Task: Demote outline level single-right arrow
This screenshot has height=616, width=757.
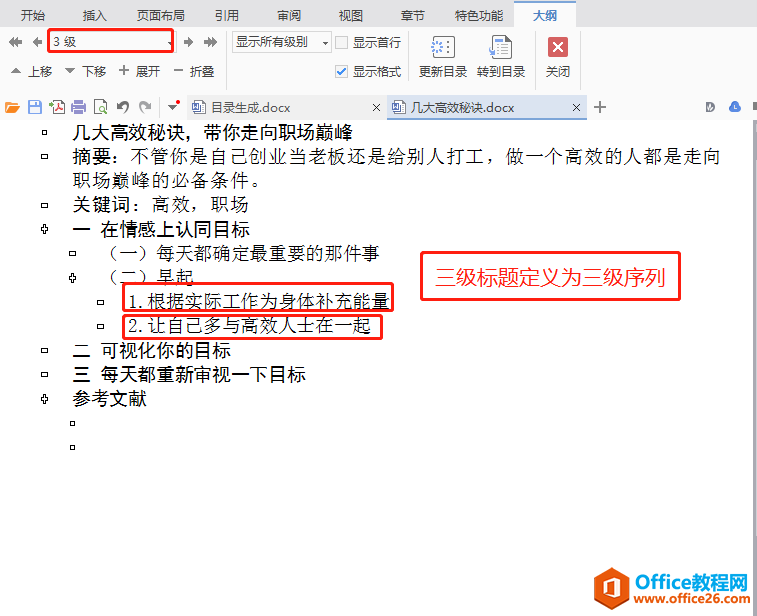Action: 188,42
